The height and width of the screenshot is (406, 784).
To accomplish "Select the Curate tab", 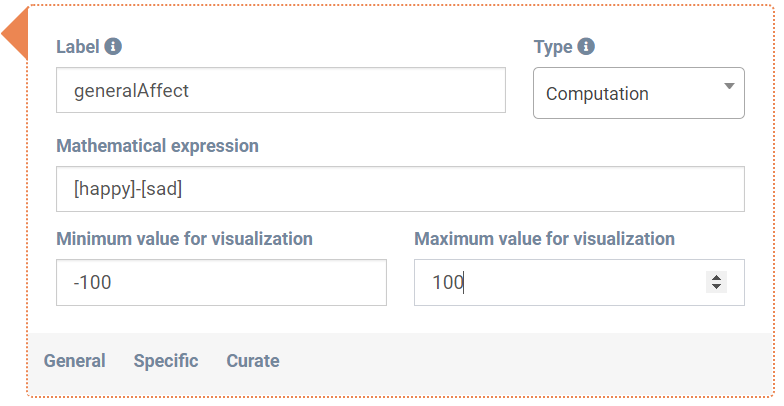I will [x=253, y=361].
